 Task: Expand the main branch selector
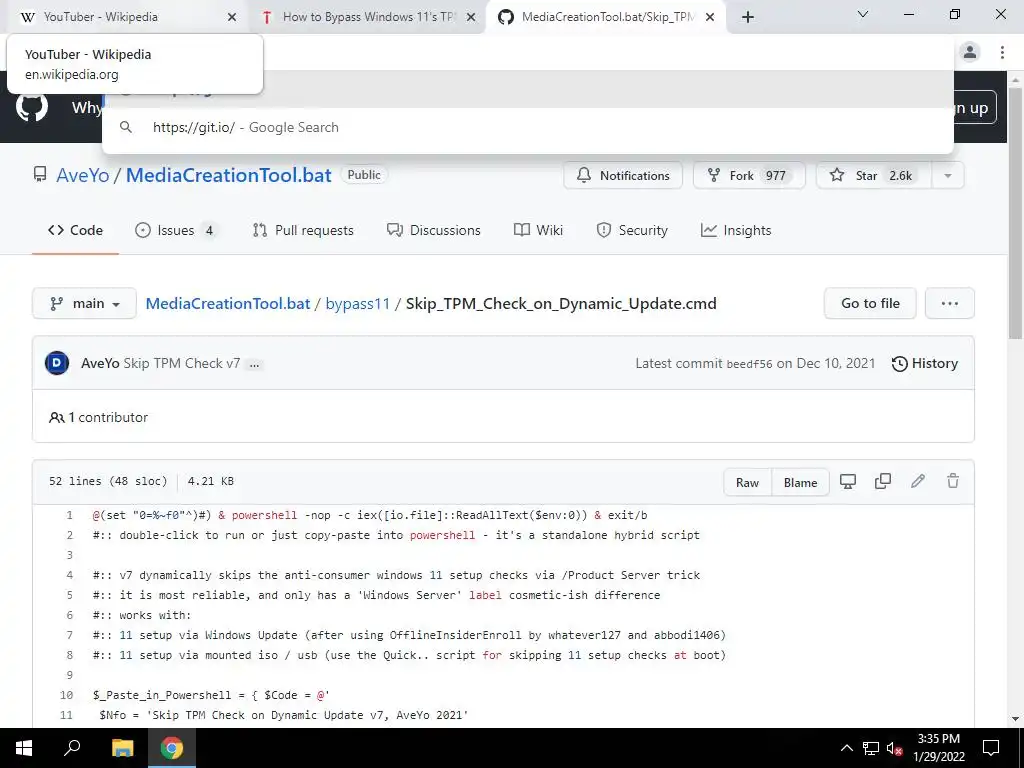tap(84, 304)
